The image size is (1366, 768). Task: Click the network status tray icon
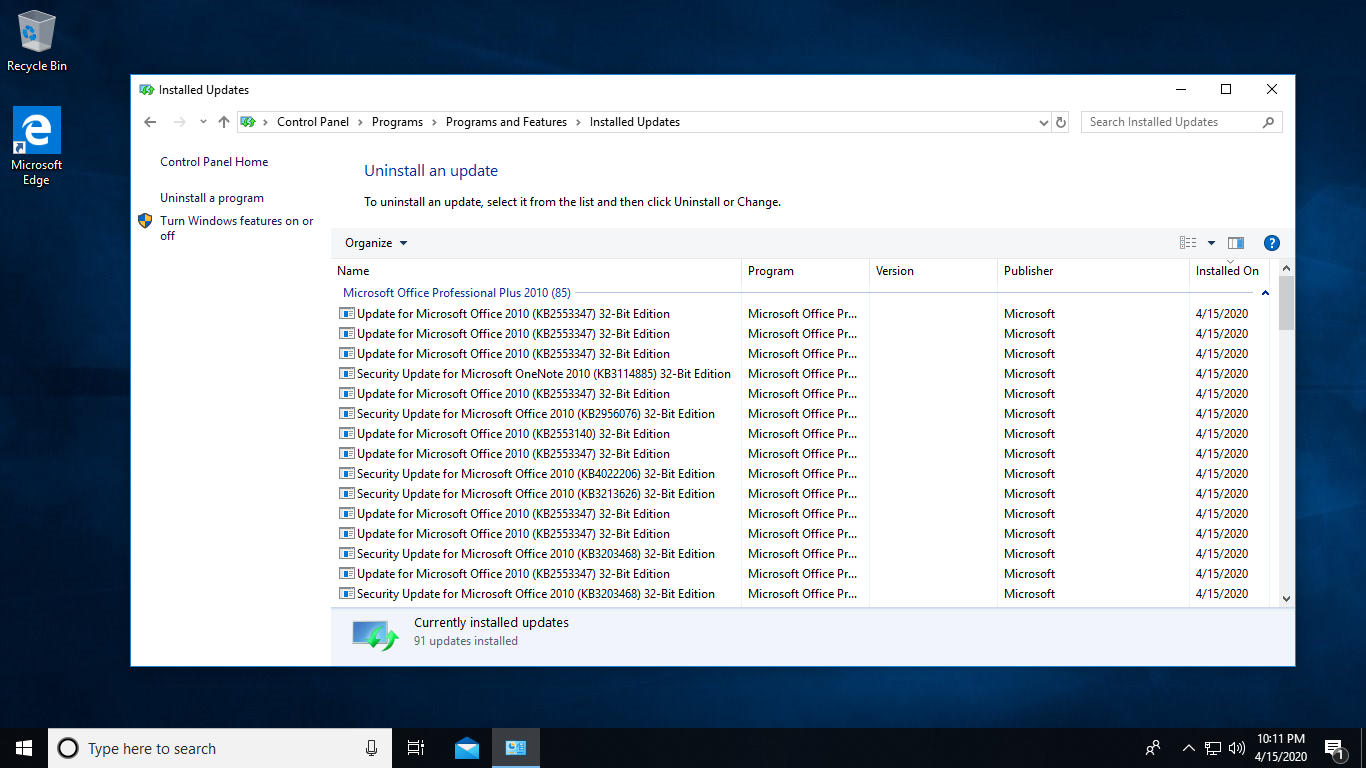tap(1213, 748)
